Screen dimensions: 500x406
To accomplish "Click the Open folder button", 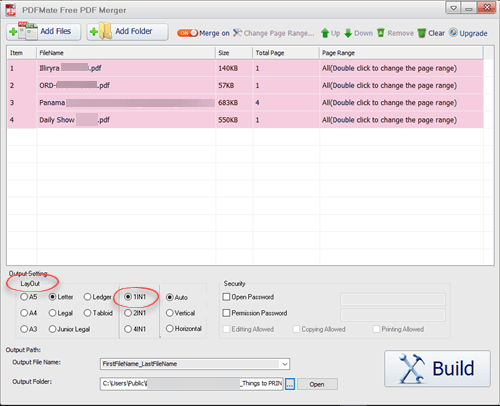I will click(x=317, y=384).
